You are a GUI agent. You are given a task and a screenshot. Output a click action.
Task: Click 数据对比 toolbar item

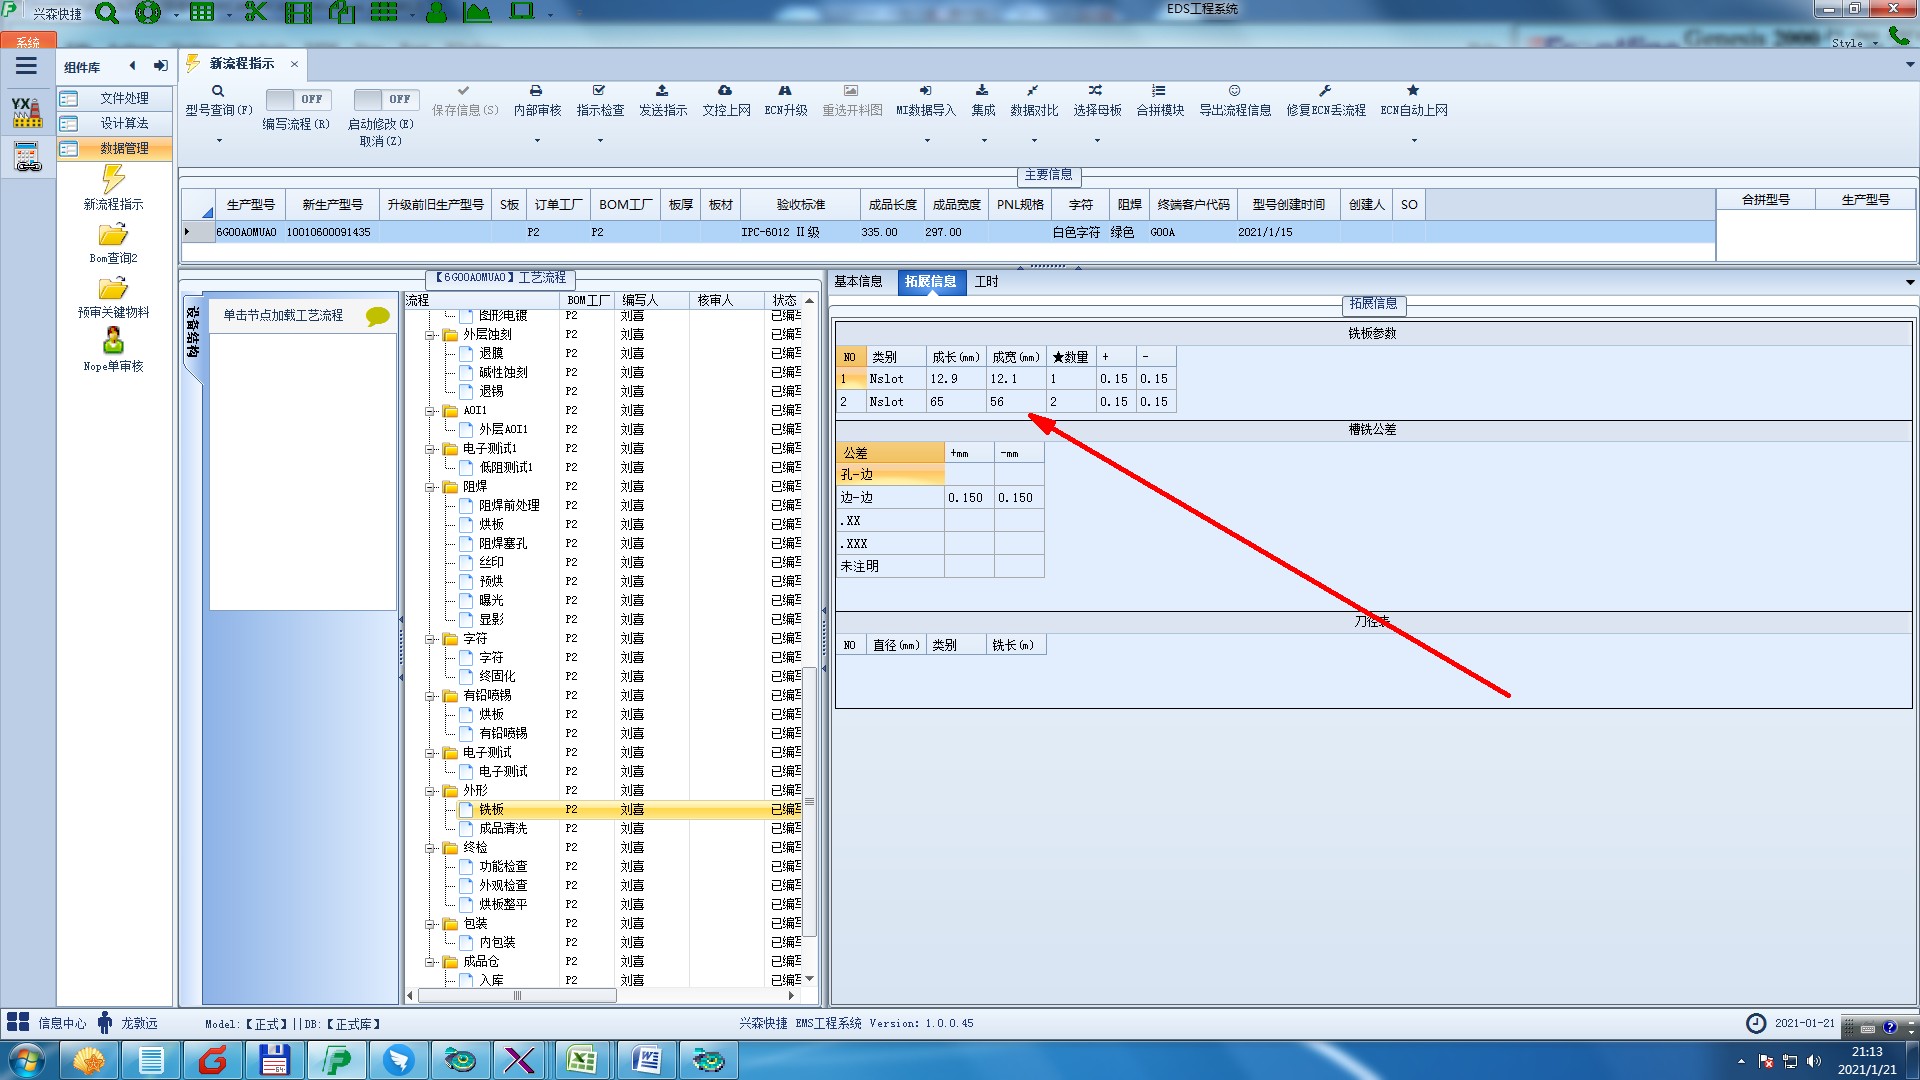coord(1034,101)
